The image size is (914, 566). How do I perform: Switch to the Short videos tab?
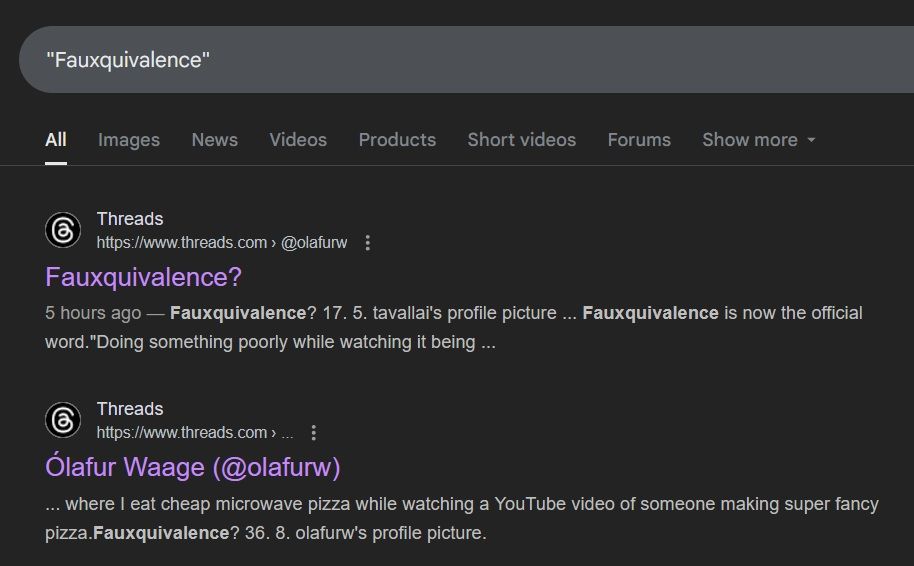coord(522,140)
